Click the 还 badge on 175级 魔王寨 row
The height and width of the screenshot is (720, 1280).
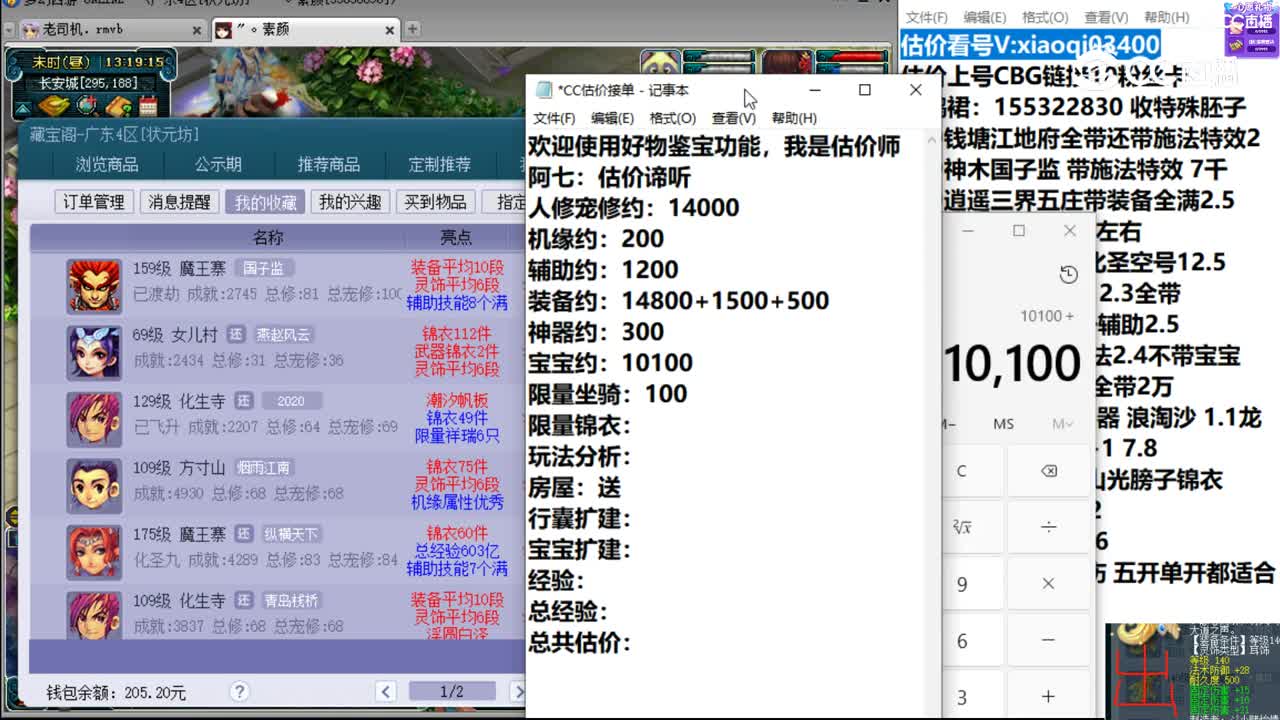(244, 534)
